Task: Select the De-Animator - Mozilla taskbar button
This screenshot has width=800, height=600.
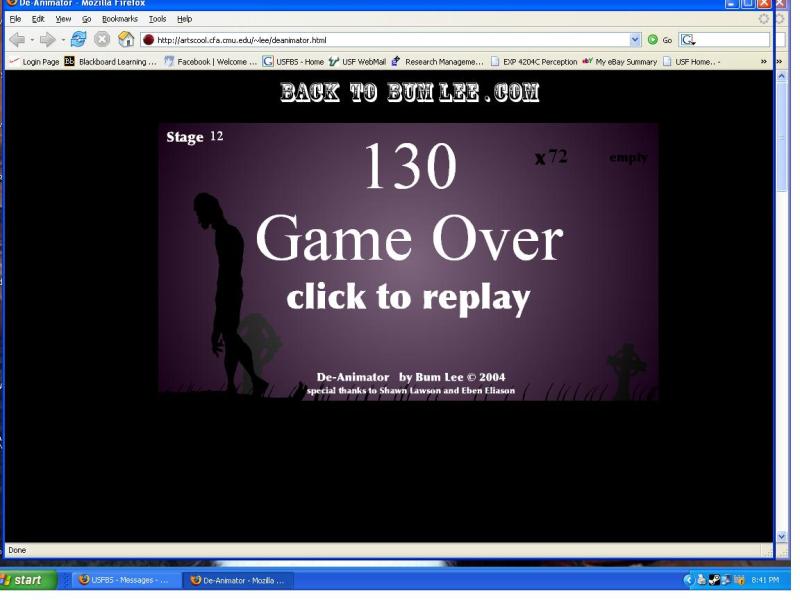Action: coord(240,580)
